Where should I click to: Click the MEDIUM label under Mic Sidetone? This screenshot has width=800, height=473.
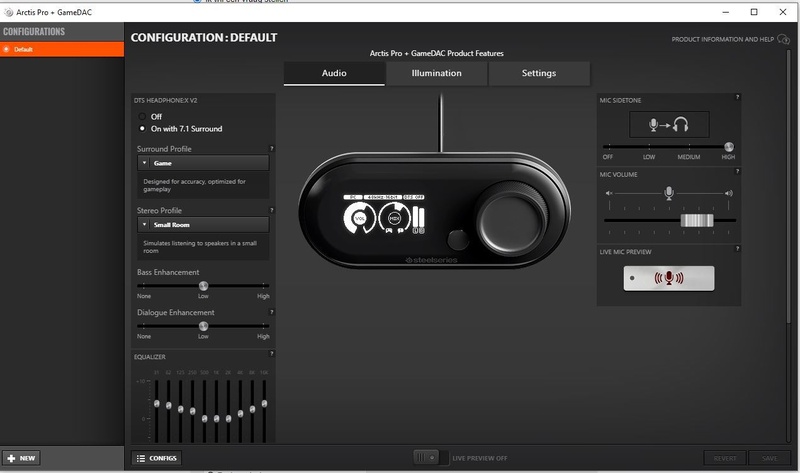pyautogui.click(x=689, y=157)
